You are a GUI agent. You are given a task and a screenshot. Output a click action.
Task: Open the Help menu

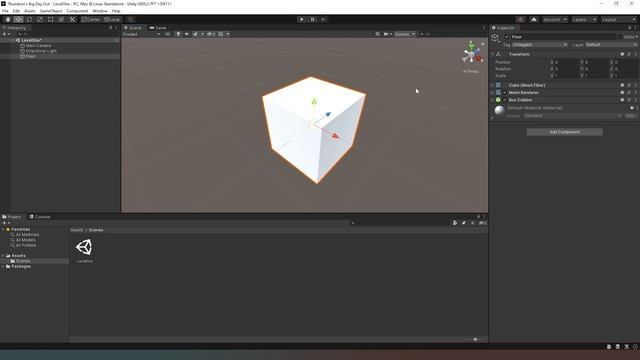pyautogui.click(x=116, y=11)
